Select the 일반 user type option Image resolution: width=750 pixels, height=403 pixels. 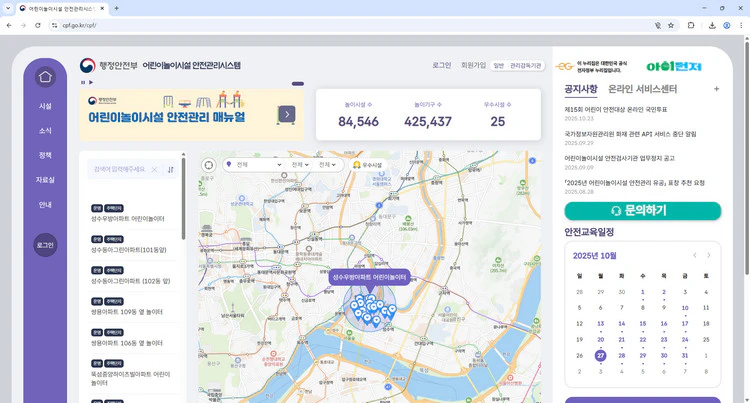coord(499,66)
